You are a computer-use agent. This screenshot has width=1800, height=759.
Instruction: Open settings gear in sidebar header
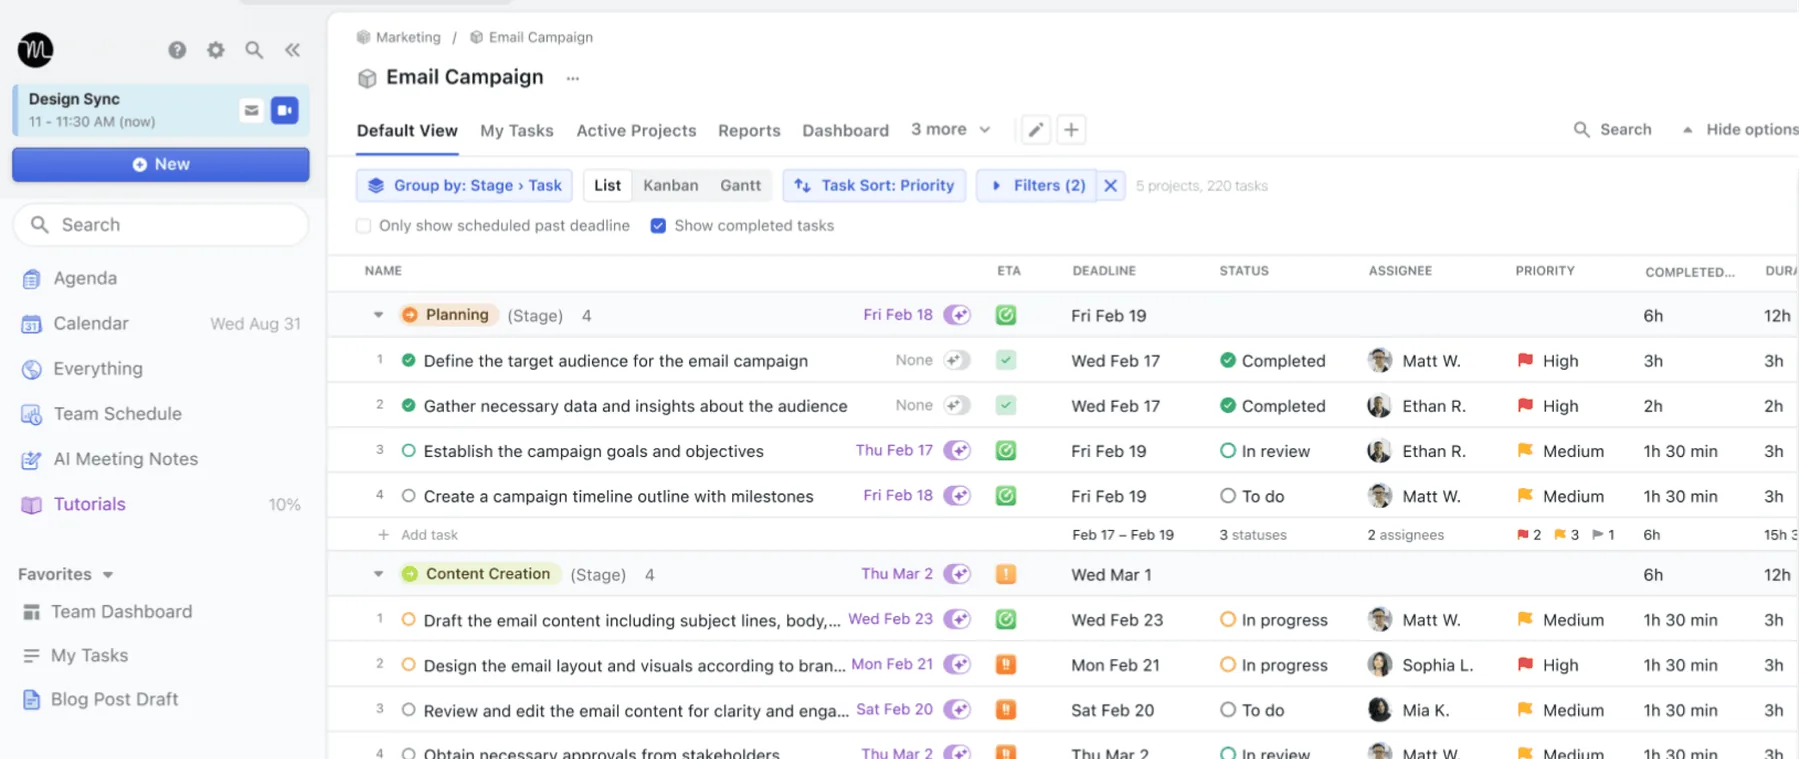[216, 50]
